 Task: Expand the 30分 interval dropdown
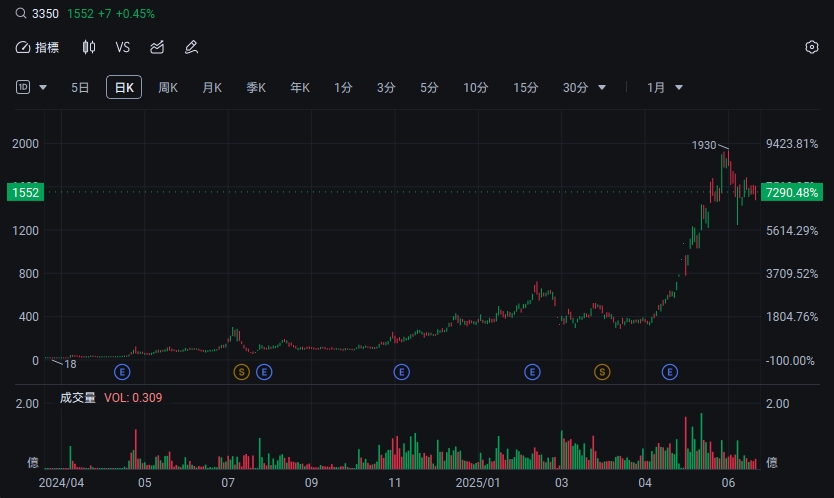585,88
